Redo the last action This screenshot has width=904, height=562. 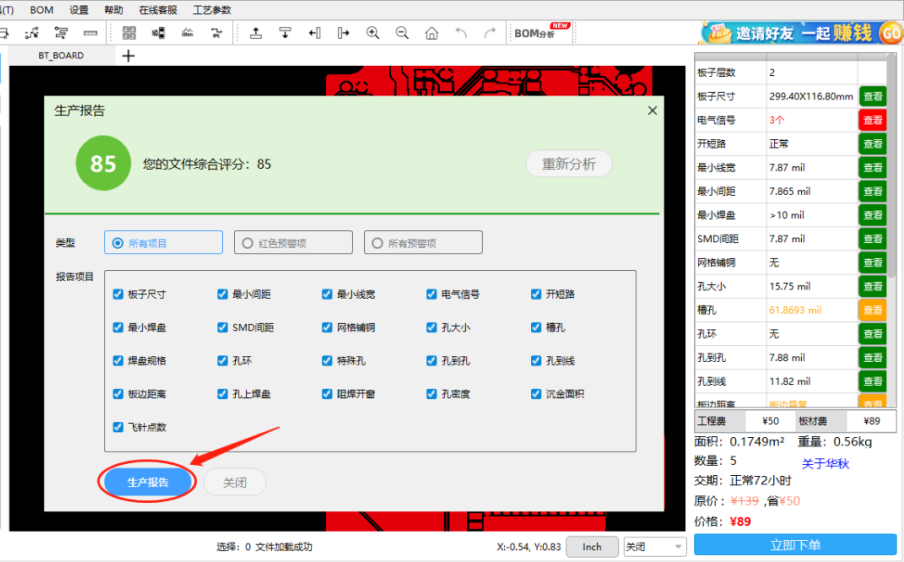(489, 33)
